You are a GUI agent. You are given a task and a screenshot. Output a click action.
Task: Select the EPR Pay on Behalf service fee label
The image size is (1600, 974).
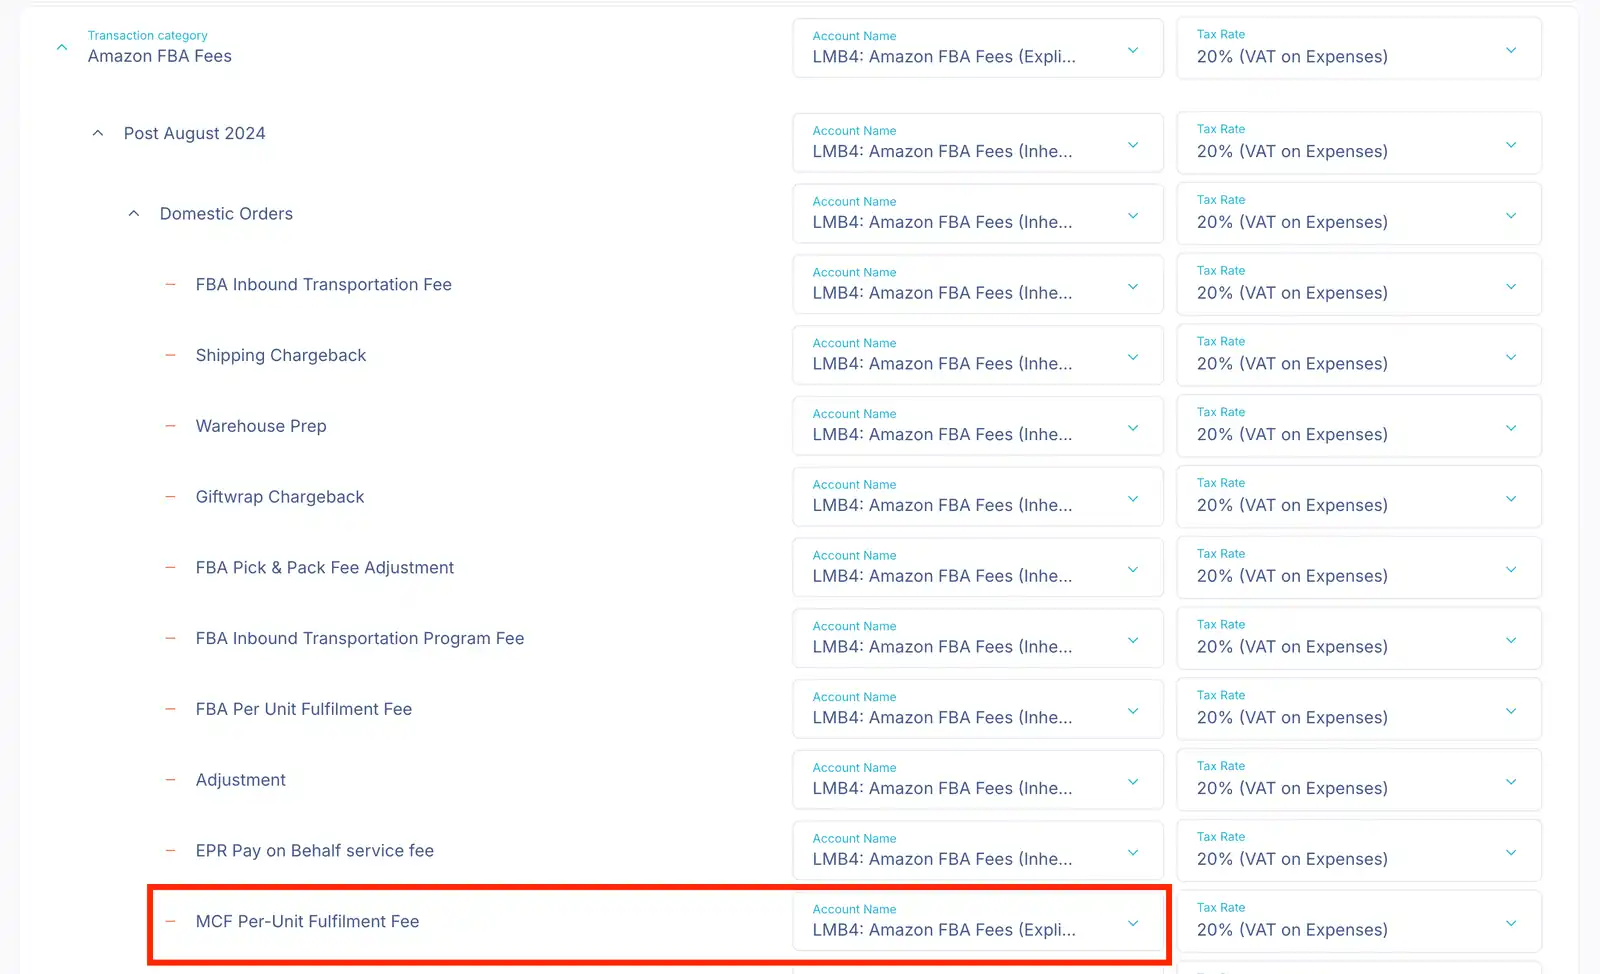[315, 850]
